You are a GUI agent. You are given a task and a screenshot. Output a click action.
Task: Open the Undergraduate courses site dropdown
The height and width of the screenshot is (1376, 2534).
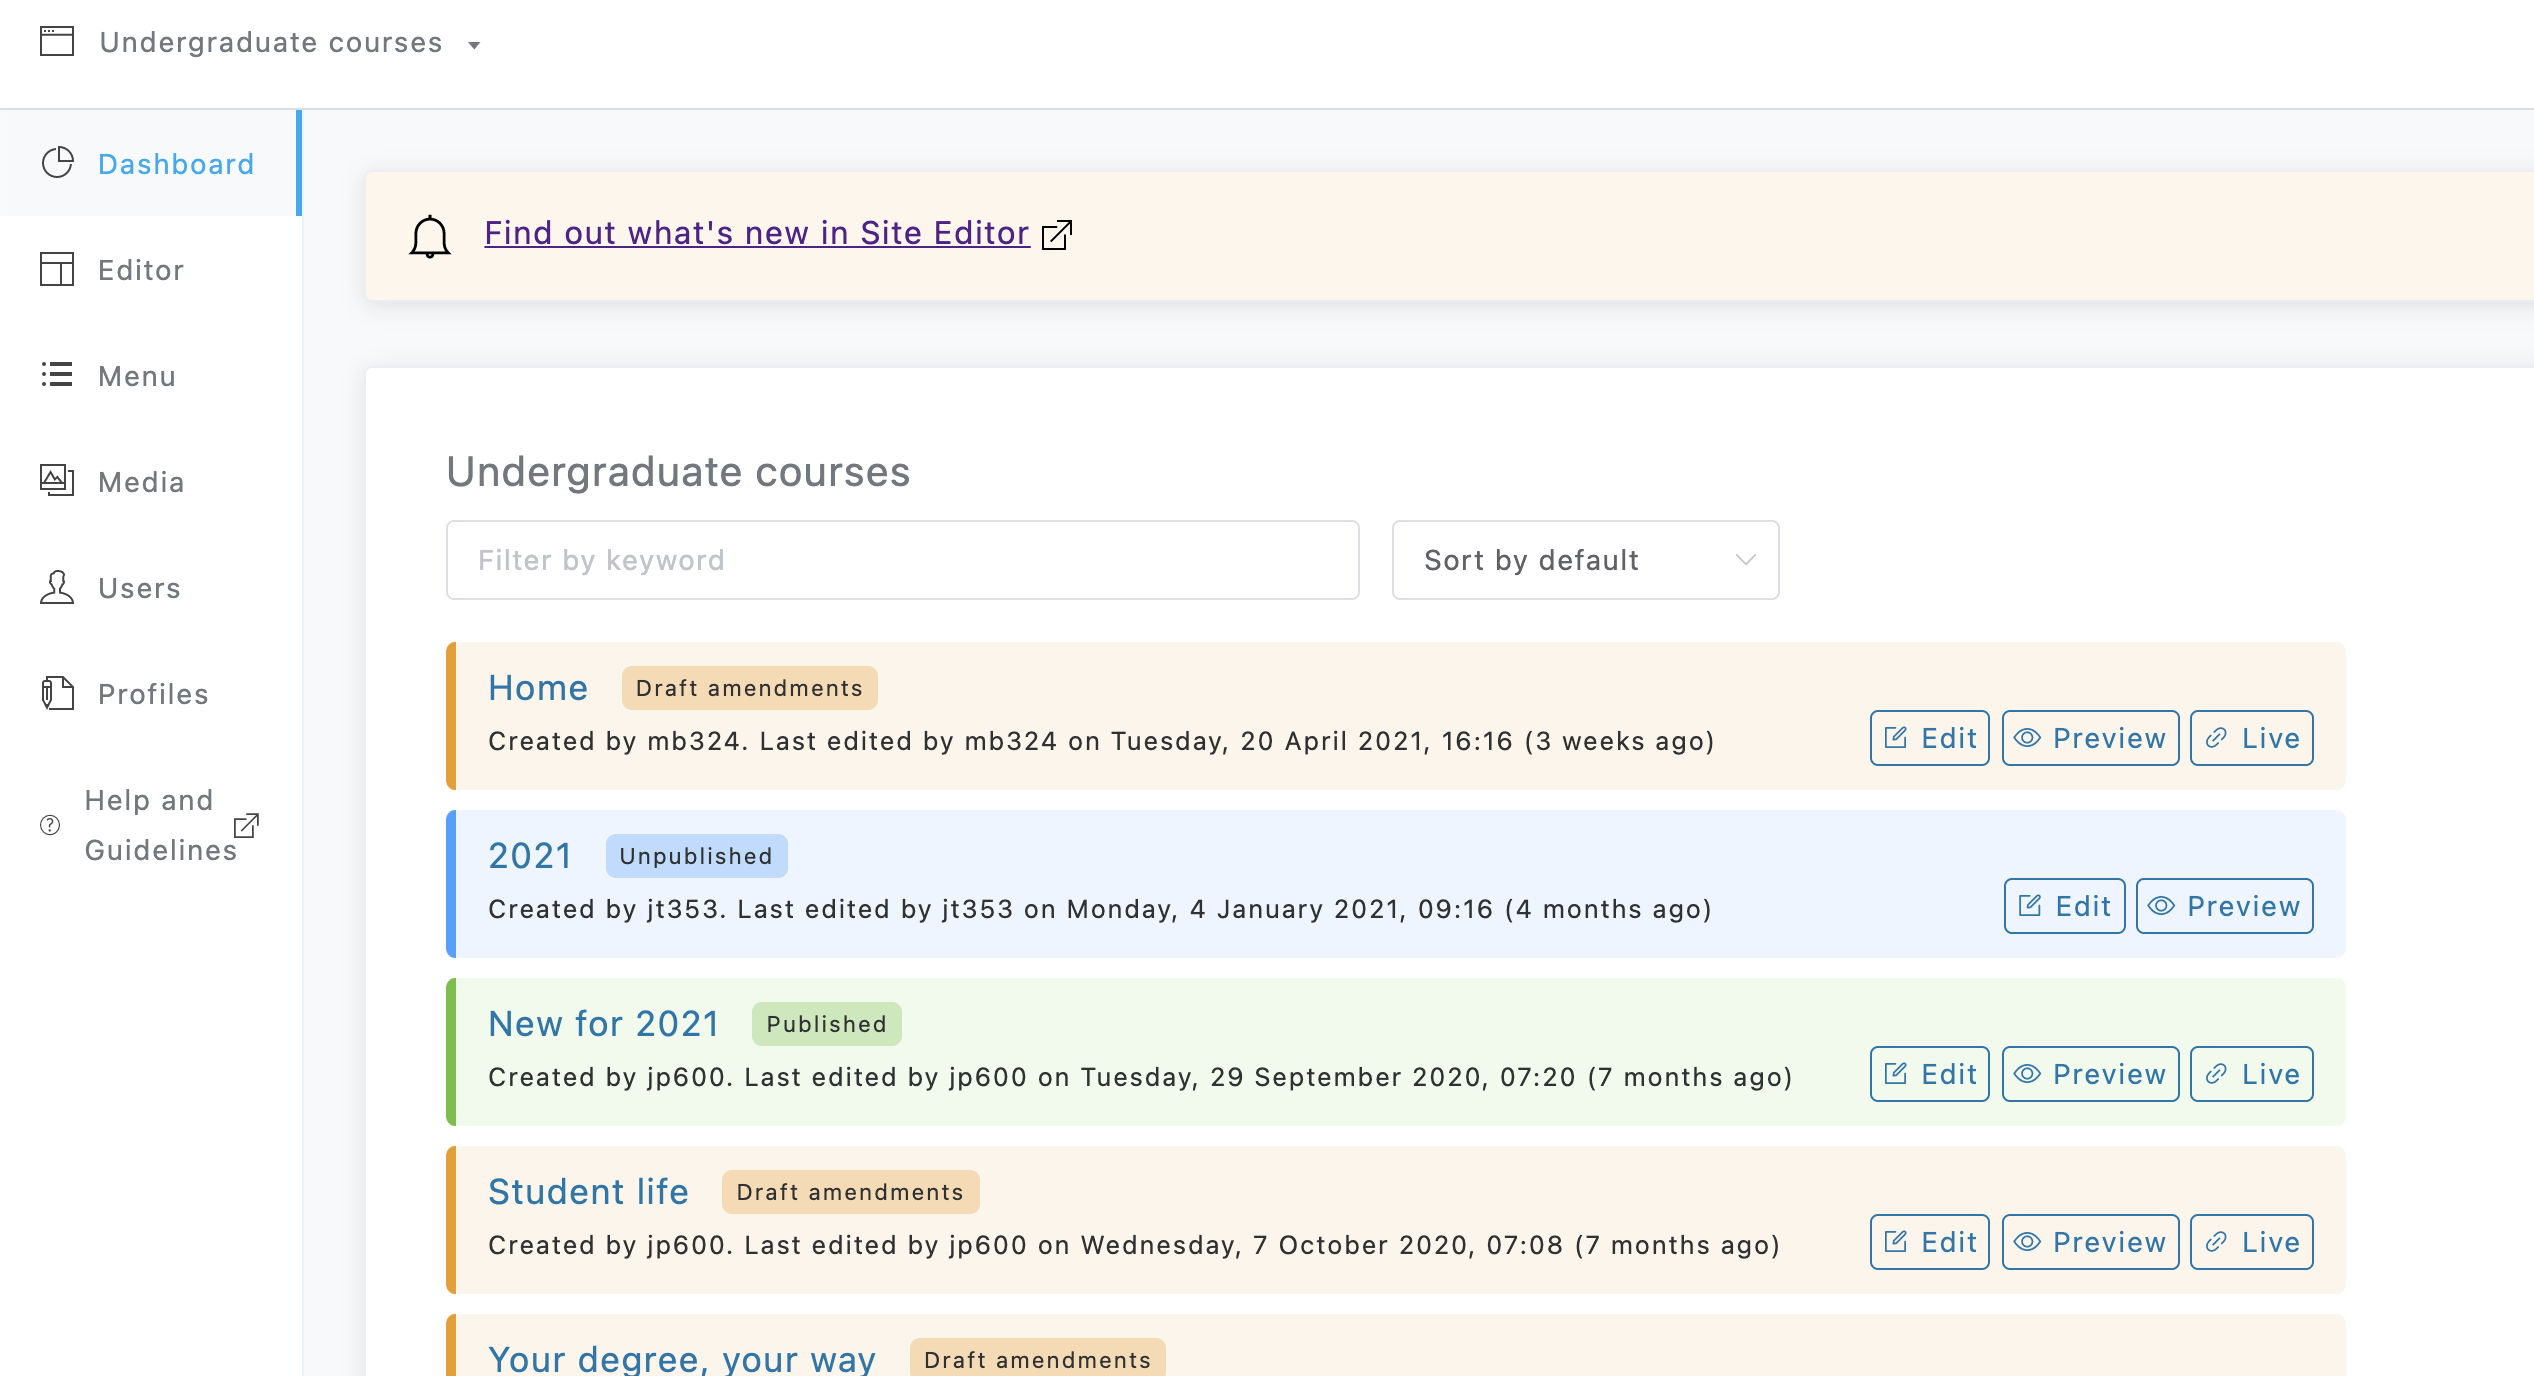[x=290, y=43]
